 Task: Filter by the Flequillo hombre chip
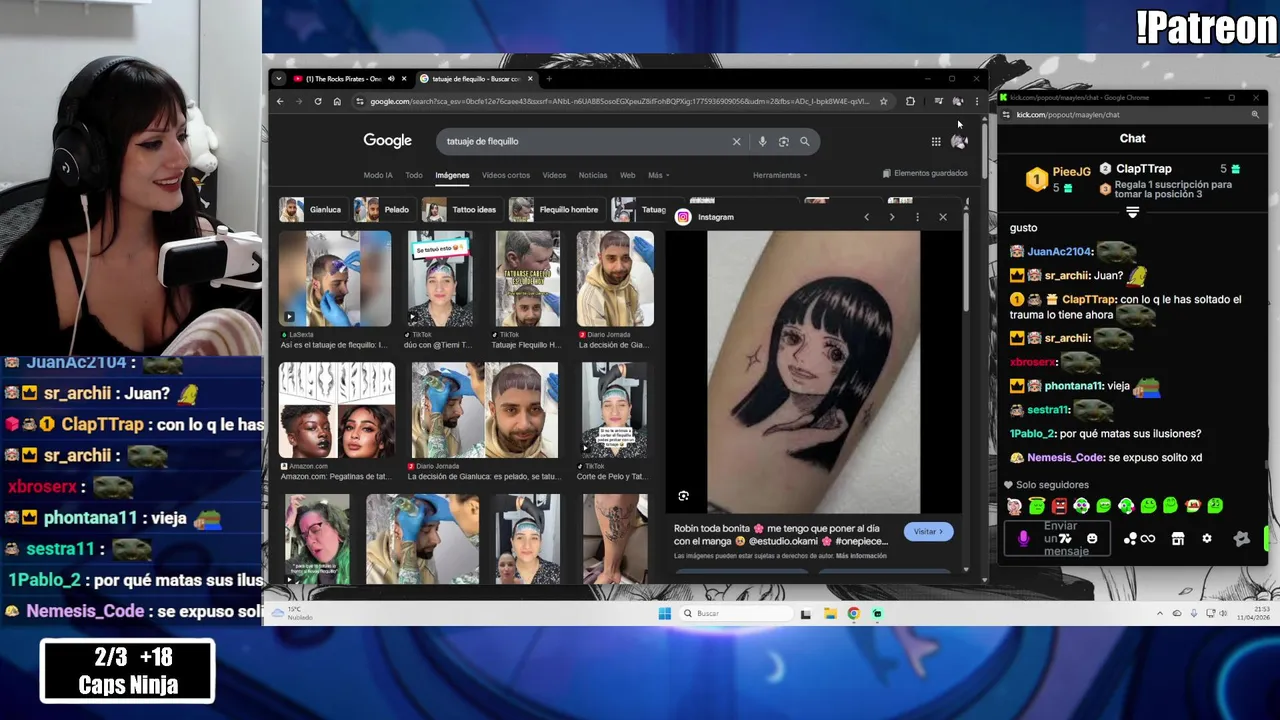pyautogui.click(x=555, y=210)
